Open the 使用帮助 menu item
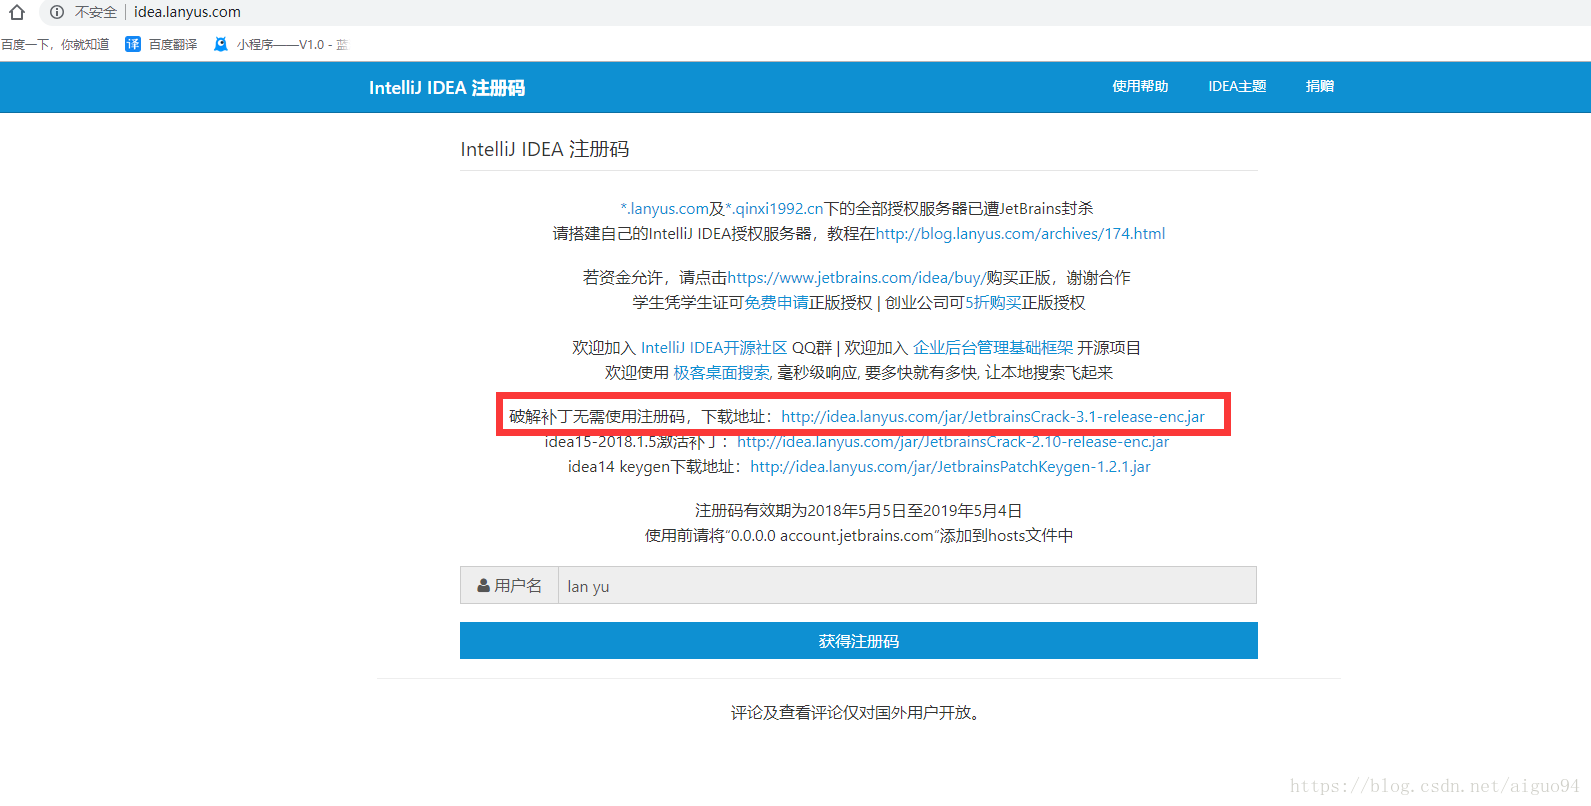Screen dimensions: 1591x806 pyautogui.click(x=1140, y=86)
